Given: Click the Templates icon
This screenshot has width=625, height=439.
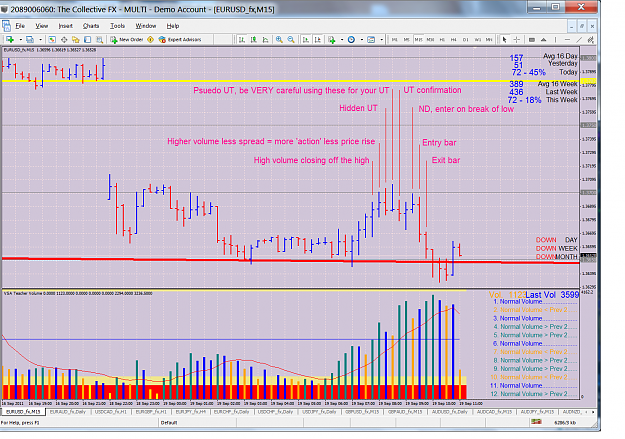Looking at the screenshot, I should click(x=371, y=39).
